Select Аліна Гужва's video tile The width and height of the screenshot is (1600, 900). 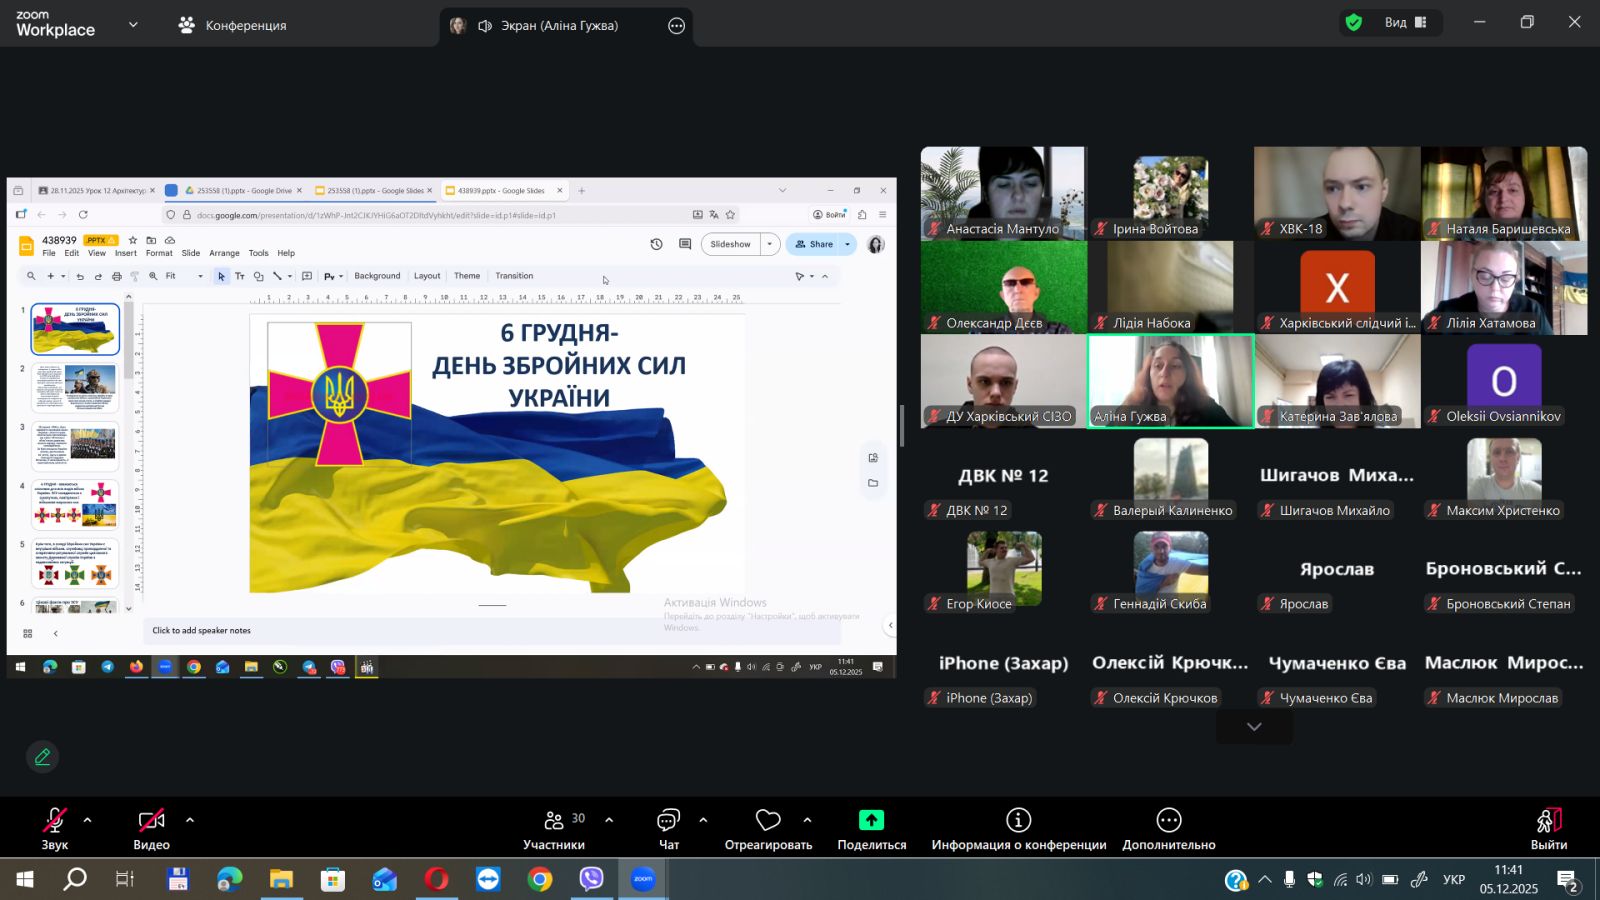(x=1170, y=380)
